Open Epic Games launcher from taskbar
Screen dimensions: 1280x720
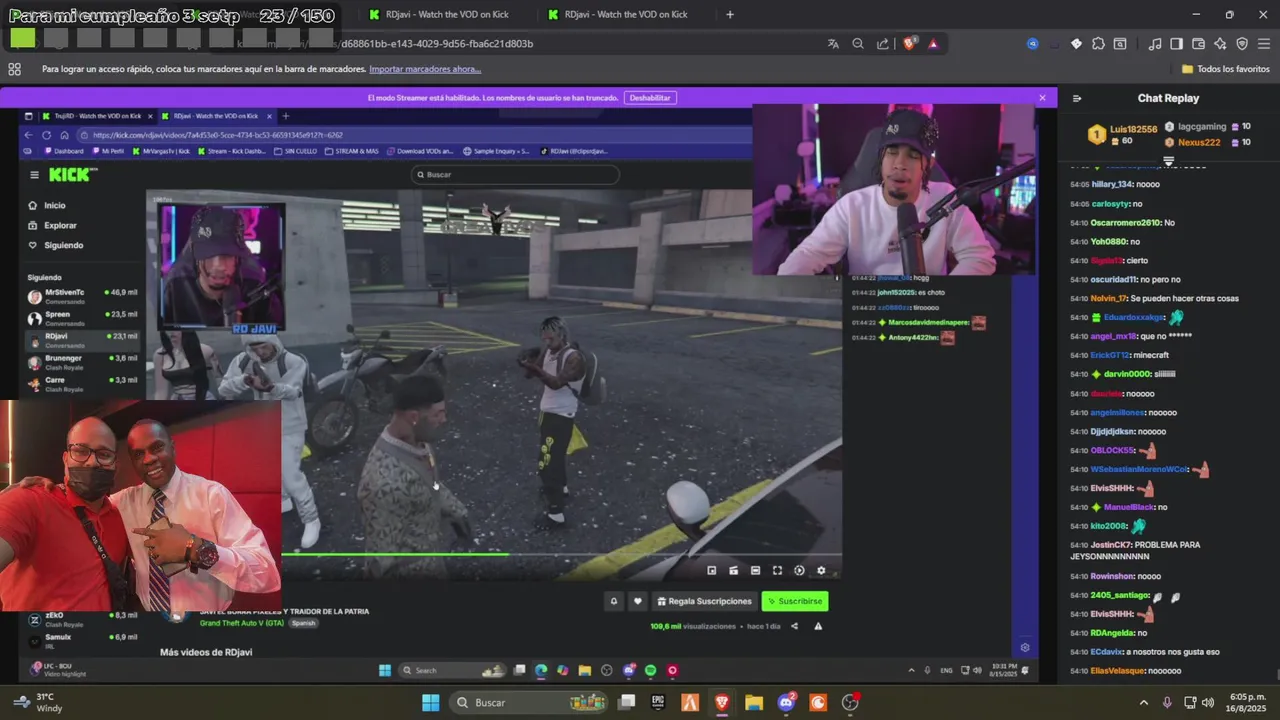(658, 702)
